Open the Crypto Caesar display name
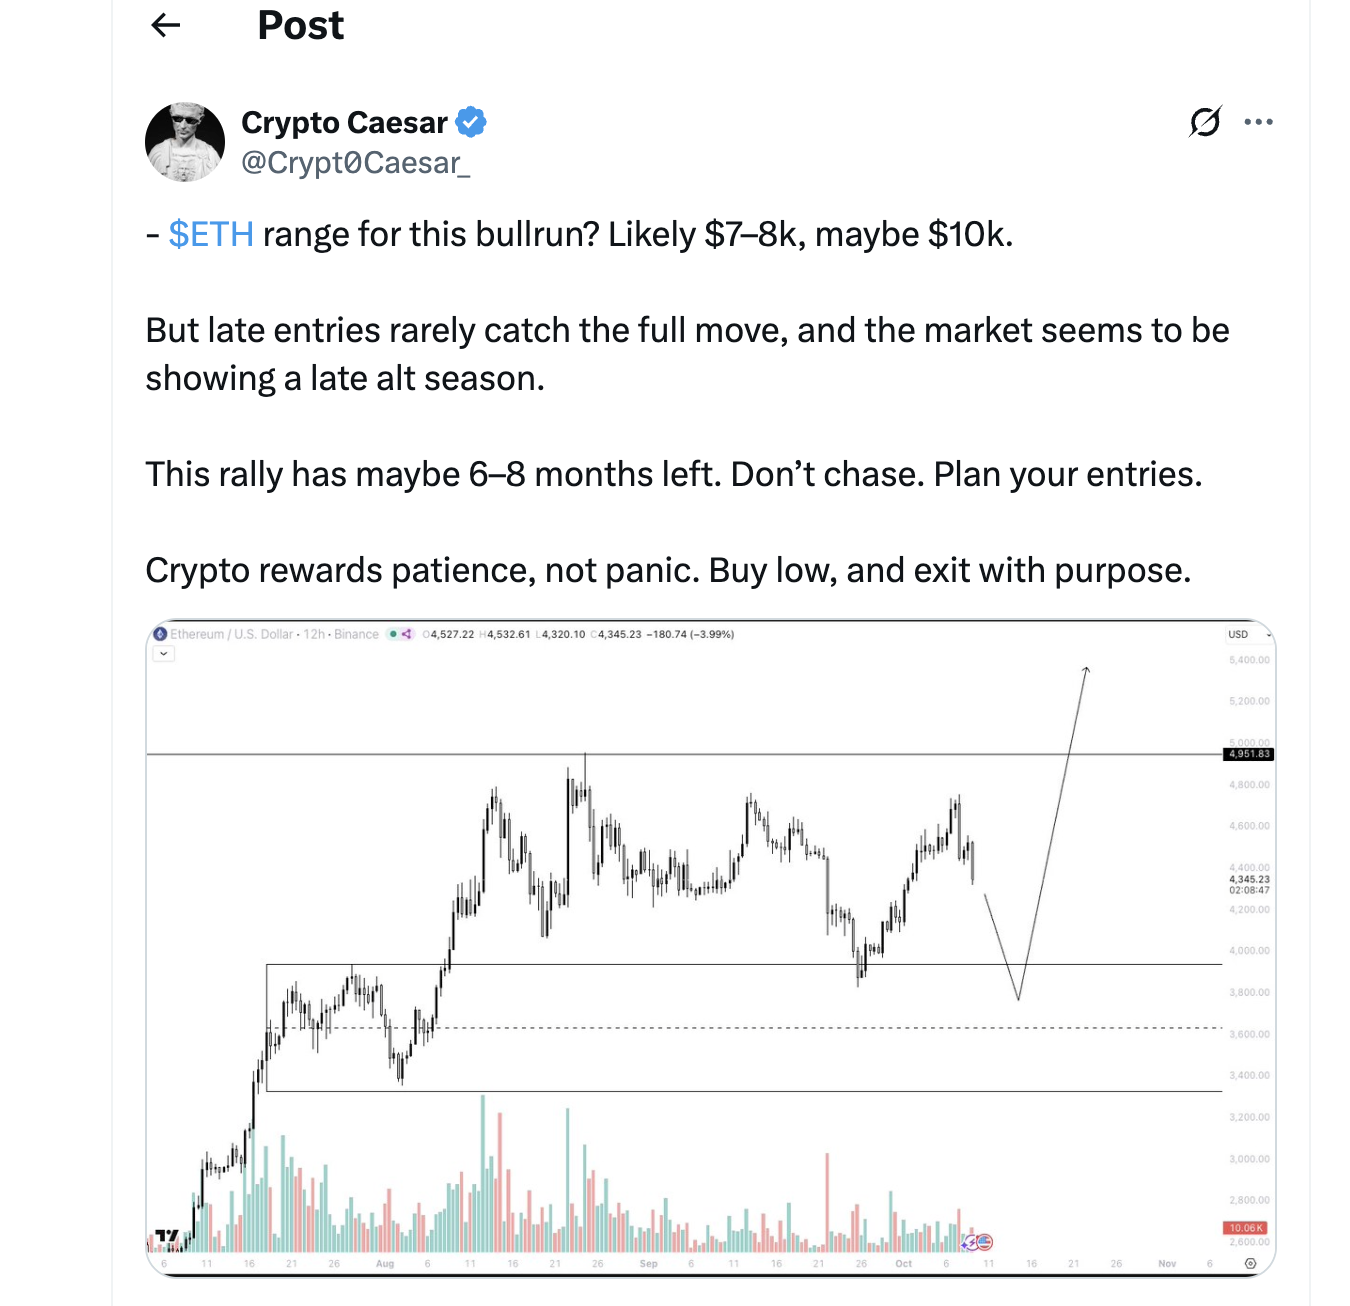 pyautogui.click(x=344, y=122)
